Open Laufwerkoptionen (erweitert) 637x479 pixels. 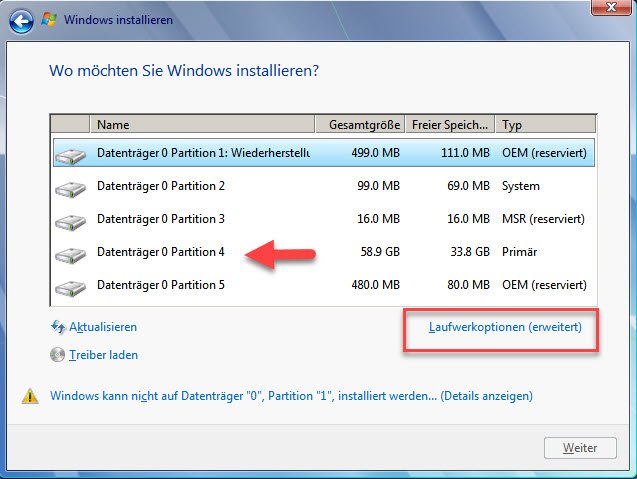pos(505,327)
